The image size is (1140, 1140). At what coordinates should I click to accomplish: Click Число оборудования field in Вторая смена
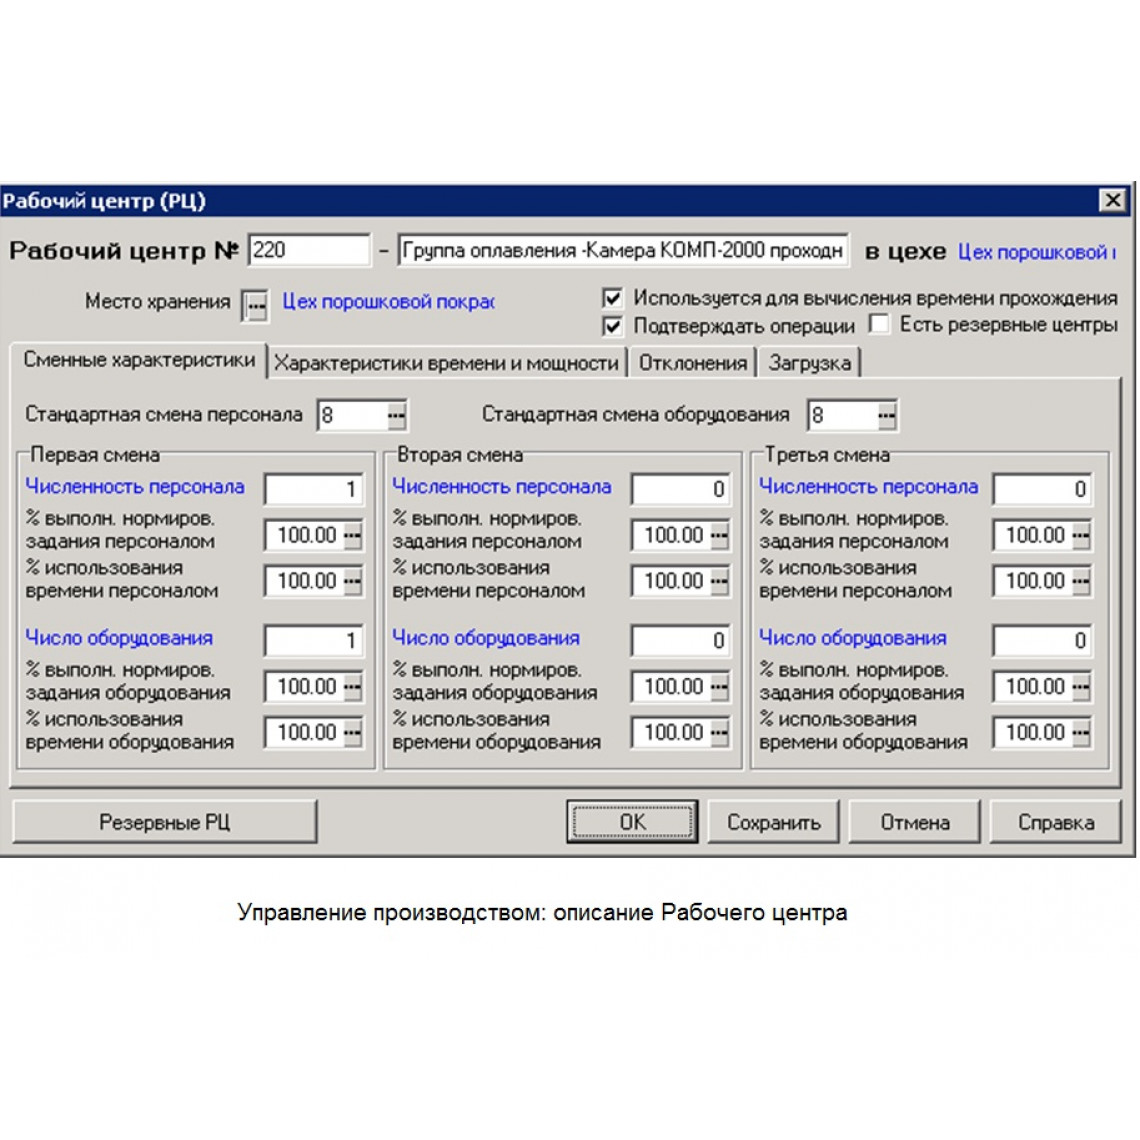pos(681,641)
